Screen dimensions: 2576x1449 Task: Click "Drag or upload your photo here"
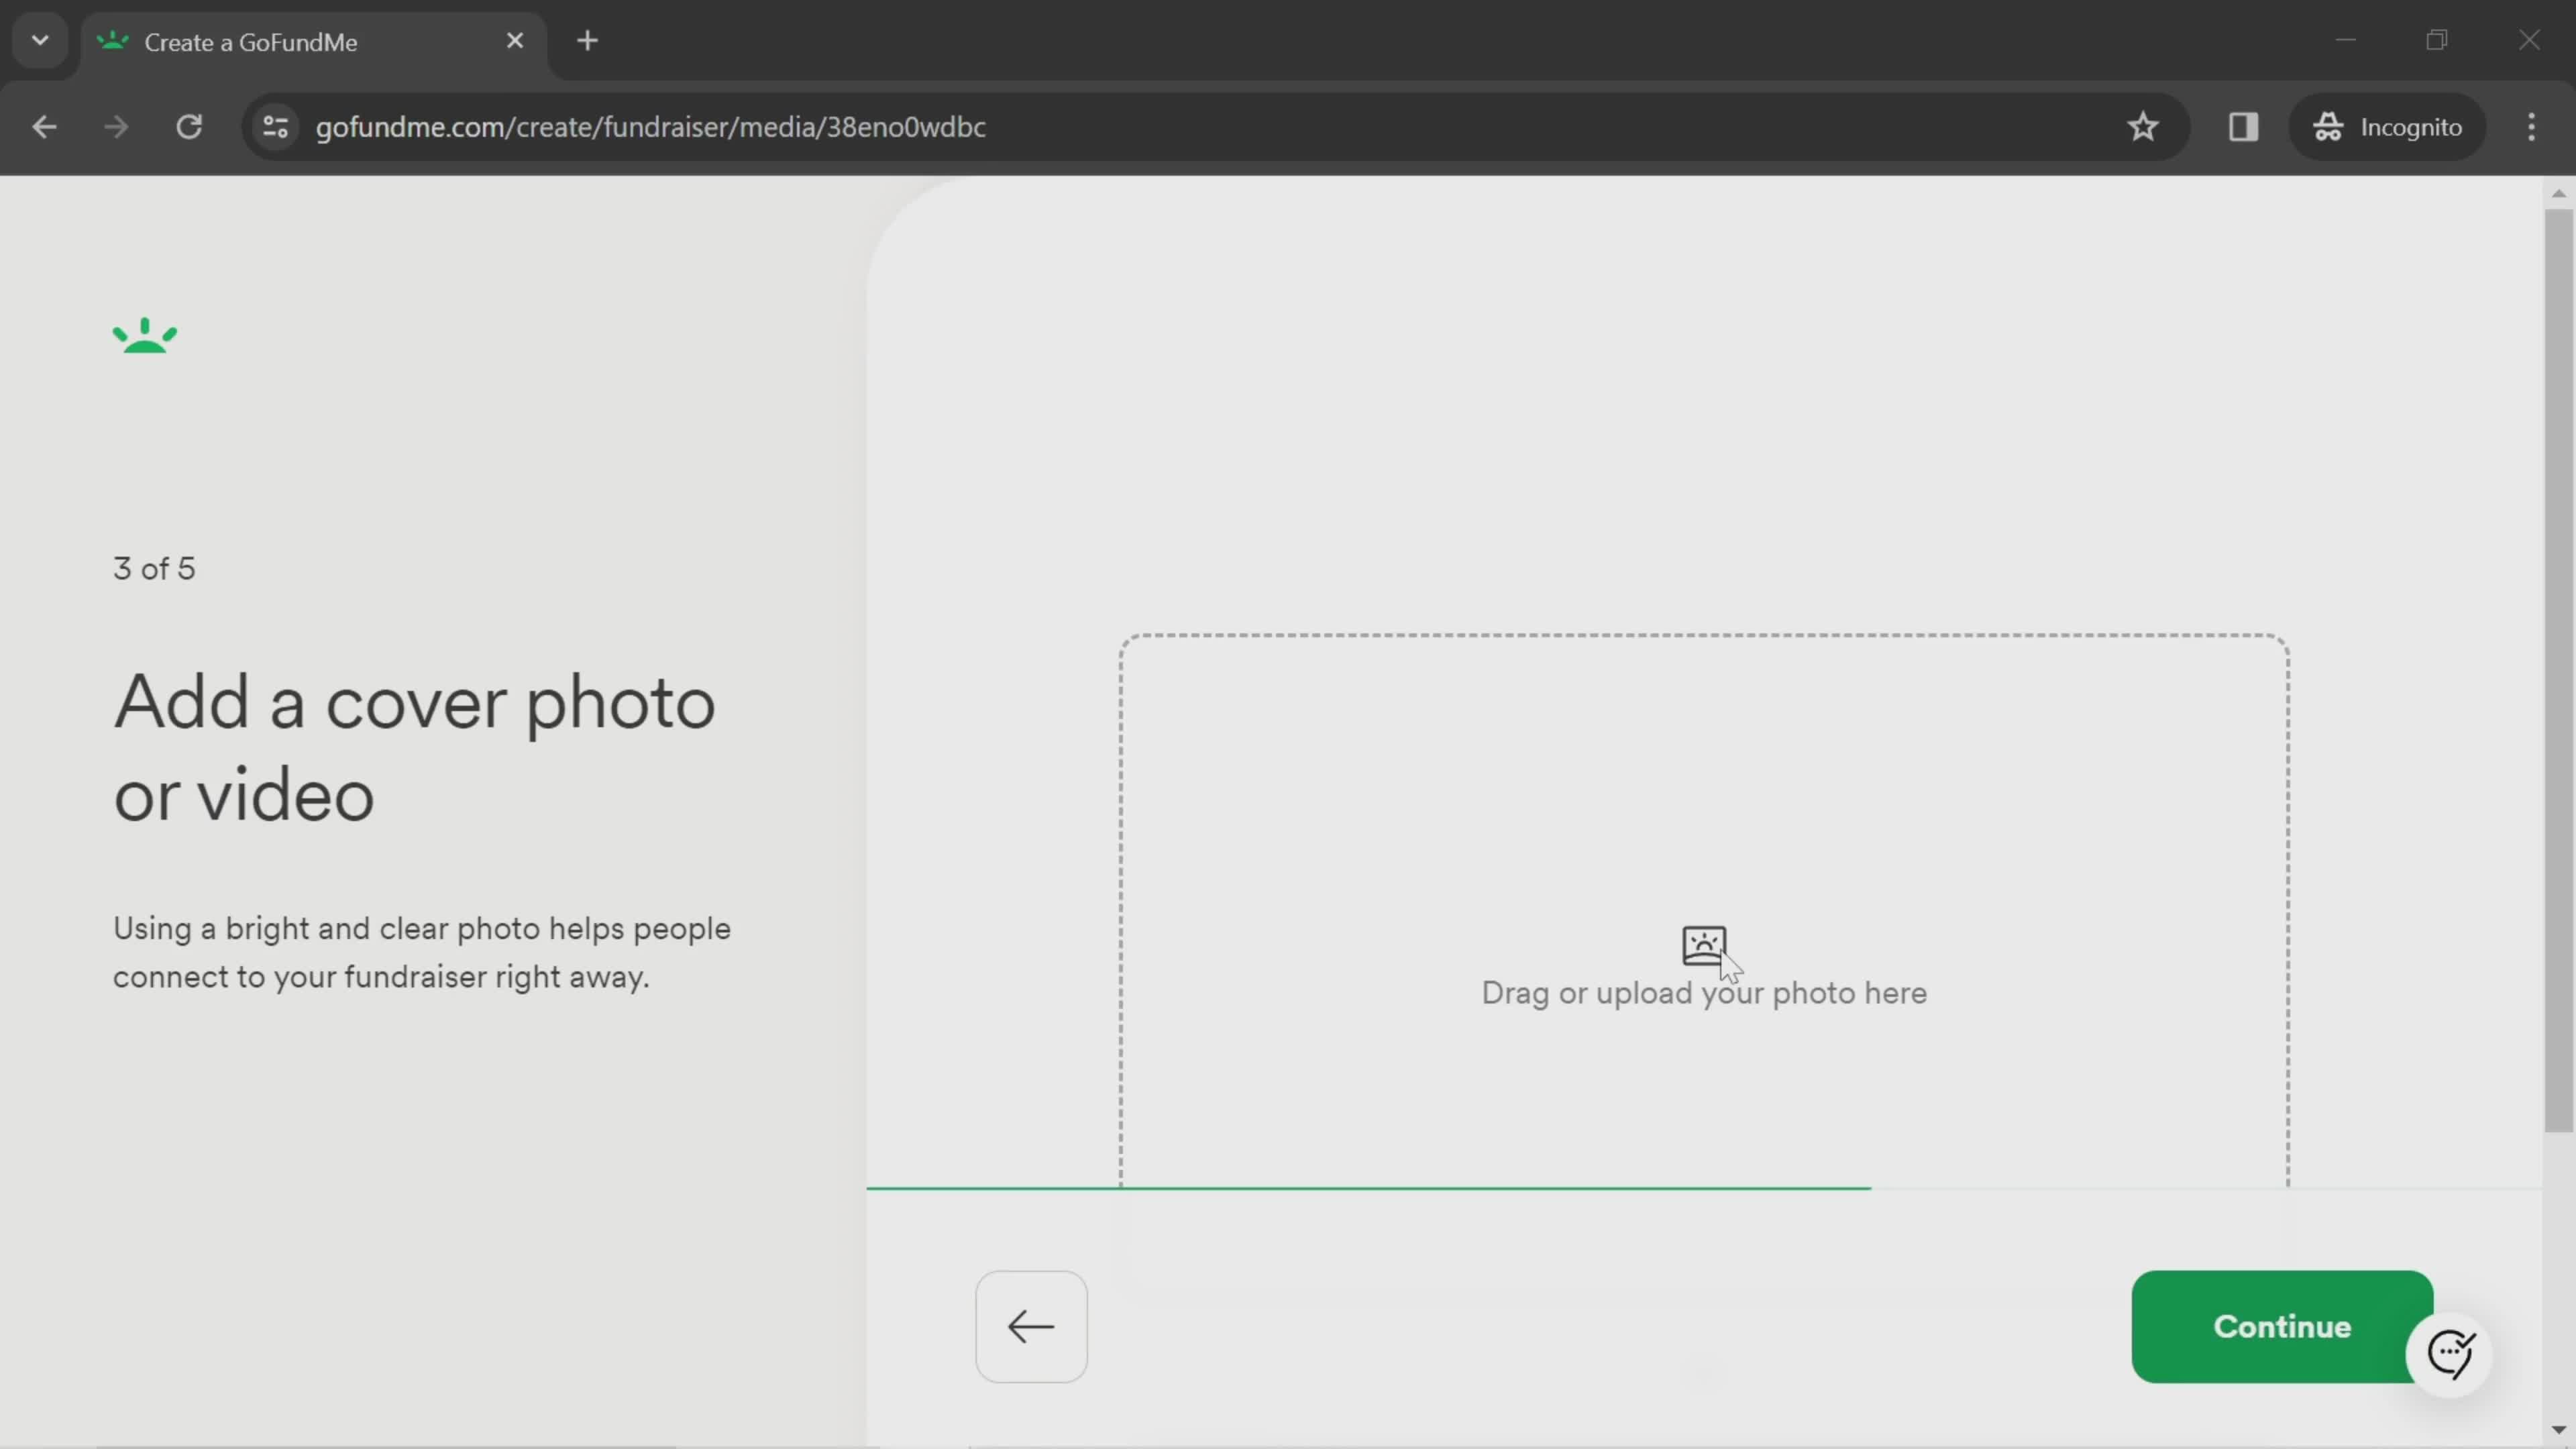point(1703,993)
